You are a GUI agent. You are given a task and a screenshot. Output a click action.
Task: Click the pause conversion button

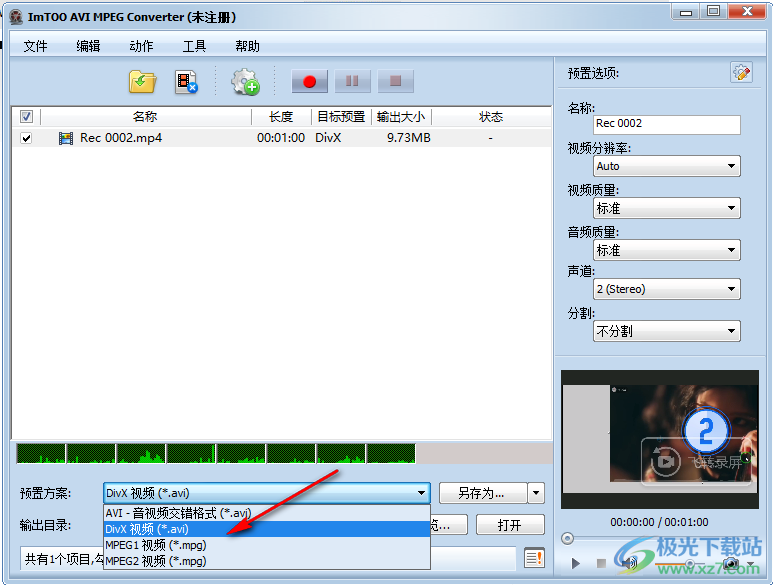[352, 81]
